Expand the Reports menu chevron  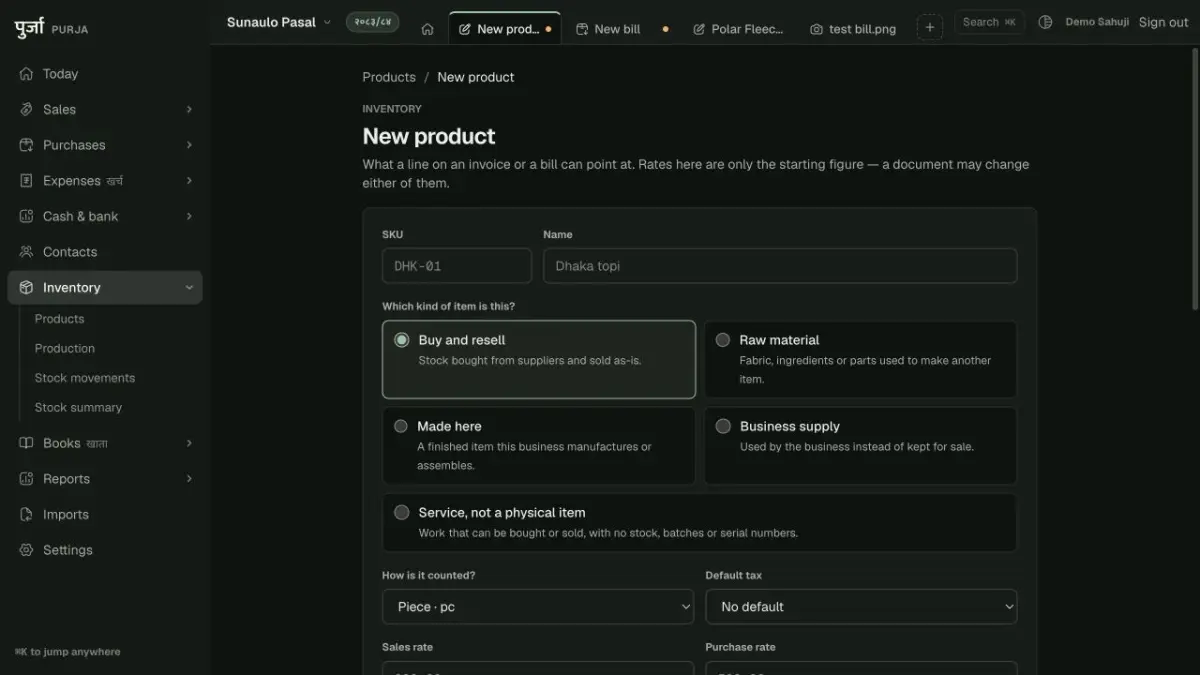pos(189,479)
